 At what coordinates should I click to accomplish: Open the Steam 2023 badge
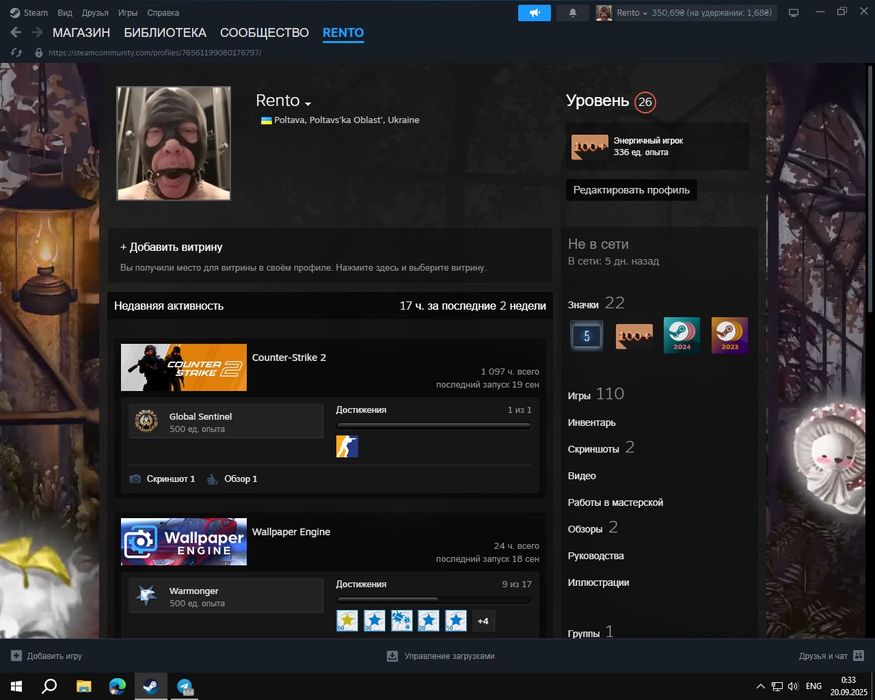point(729,335)
